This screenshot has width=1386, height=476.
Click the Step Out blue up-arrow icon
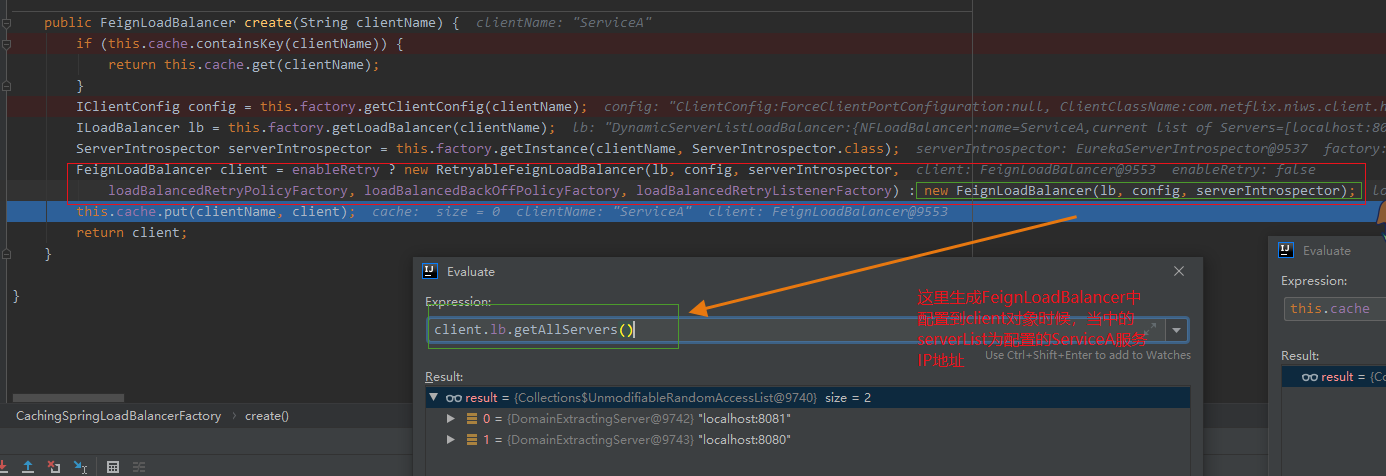click(x=28, y=466)
